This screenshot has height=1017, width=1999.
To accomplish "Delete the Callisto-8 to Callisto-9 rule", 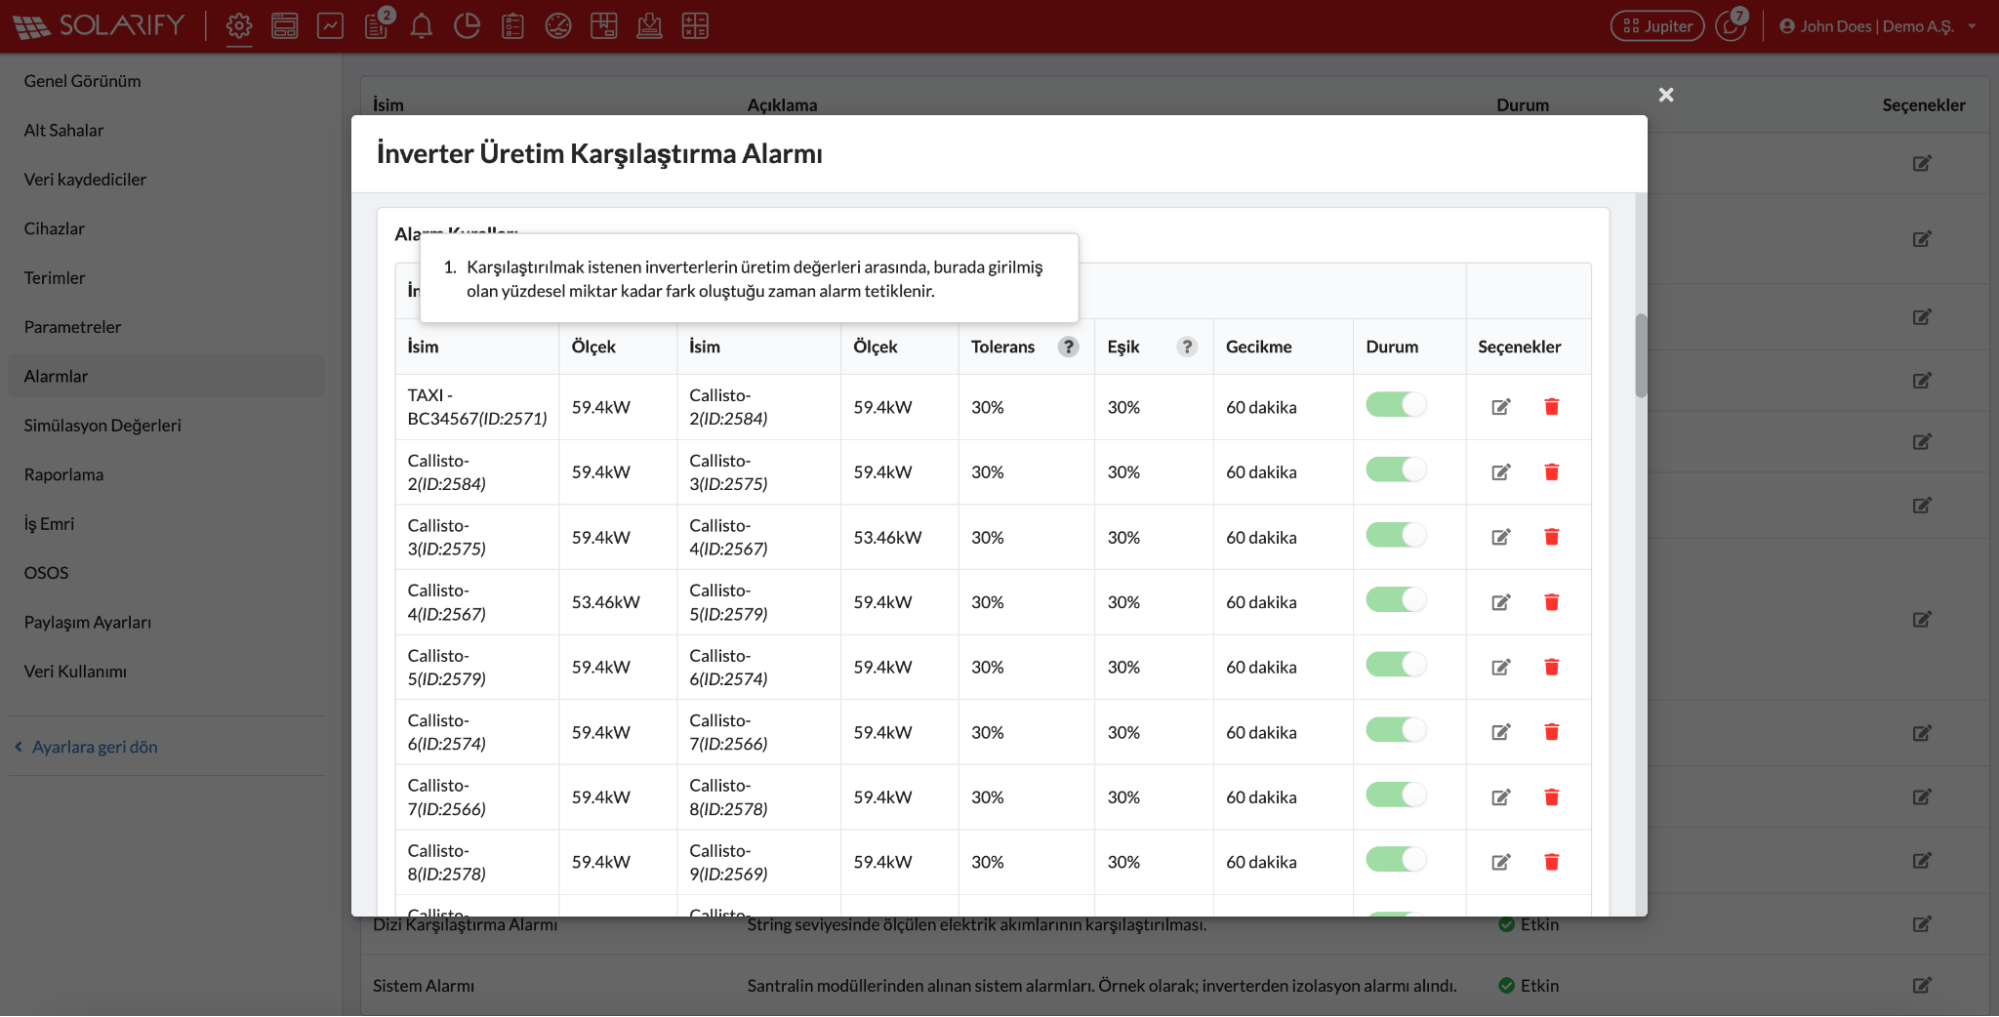I will click(x=1551, y=862).
